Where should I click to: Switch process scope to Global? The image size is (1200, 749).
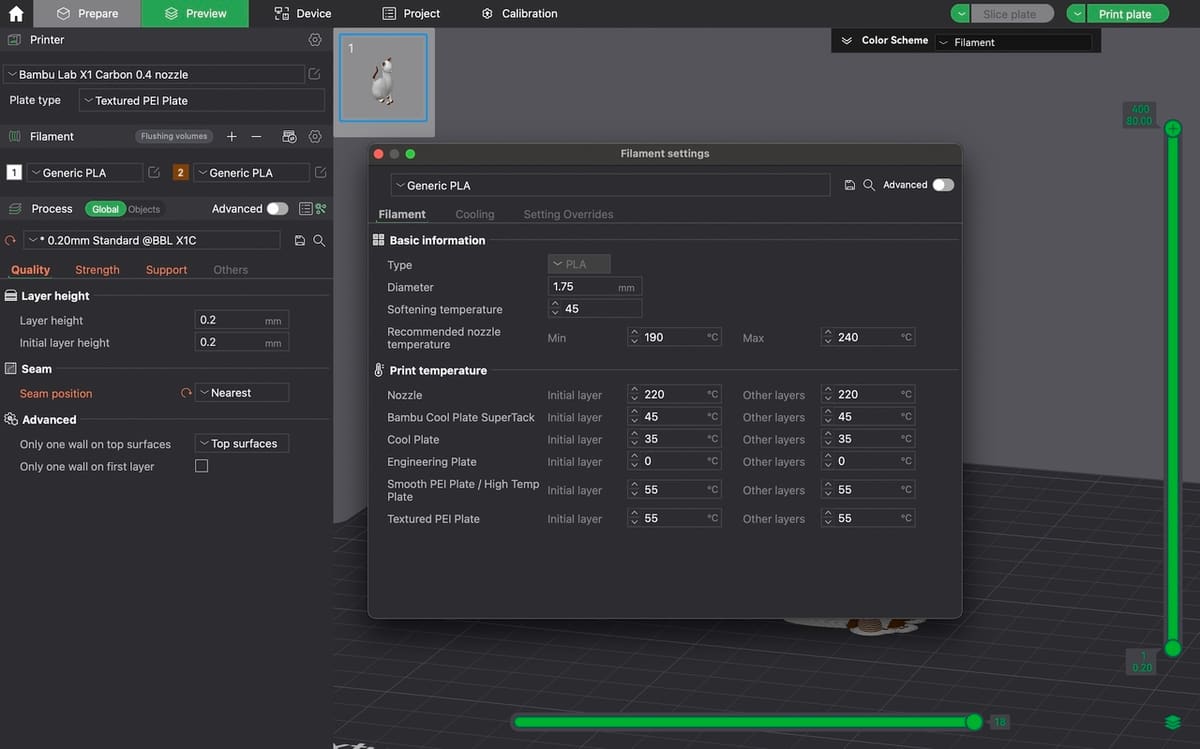pyautogui.click(x=105, y=209)
